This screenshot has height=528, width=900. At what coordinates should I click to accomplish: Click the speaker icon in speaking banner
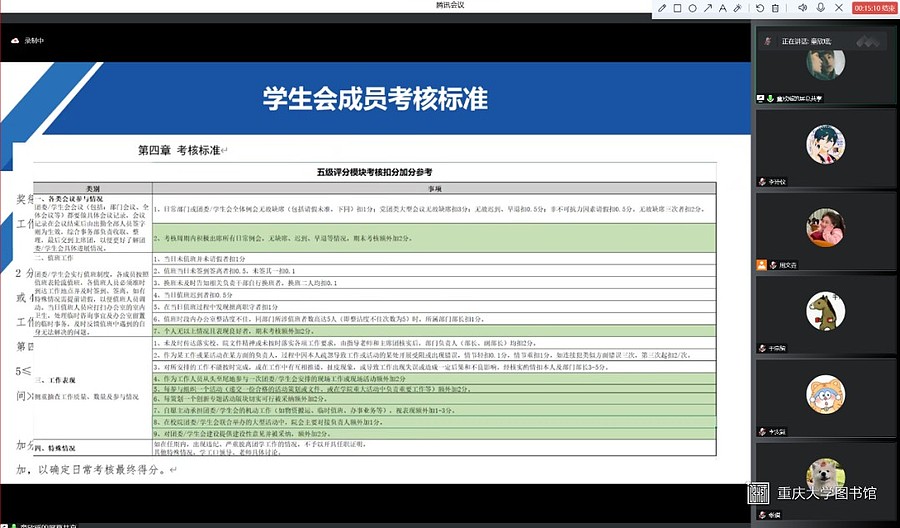(767, 41)
